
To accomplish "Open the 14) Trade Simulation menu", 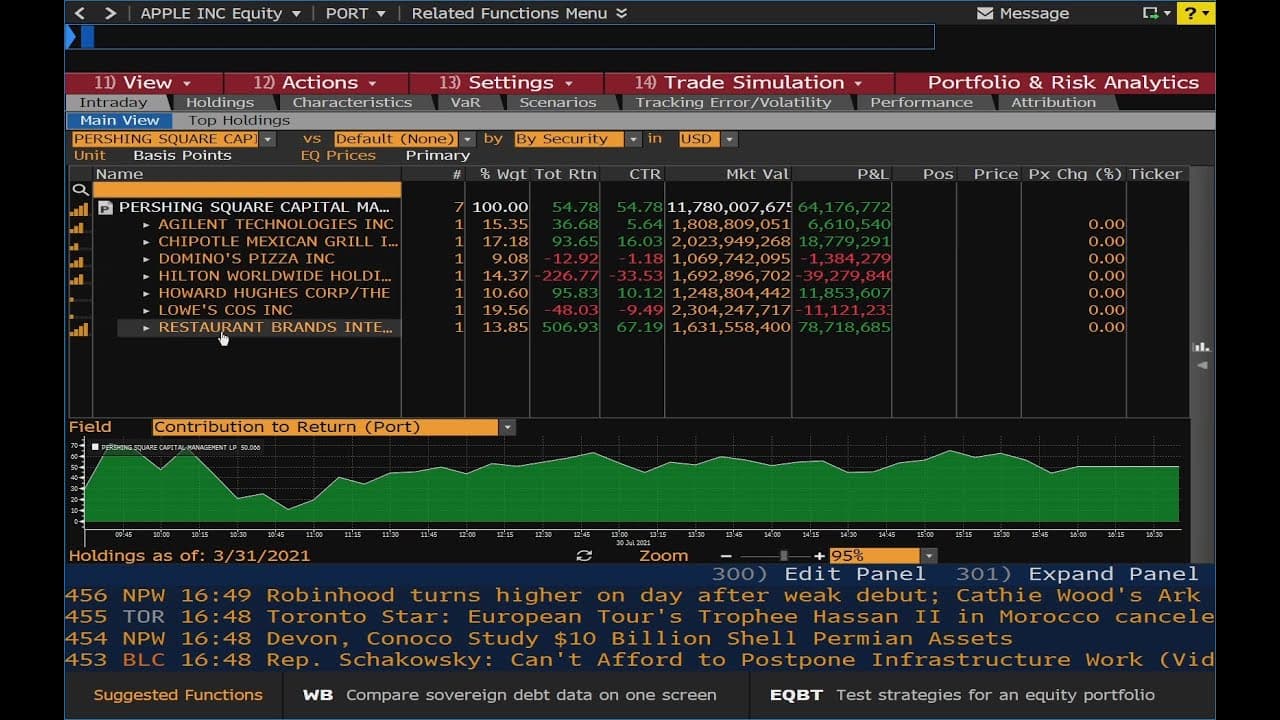I will (x=748, y=83).
